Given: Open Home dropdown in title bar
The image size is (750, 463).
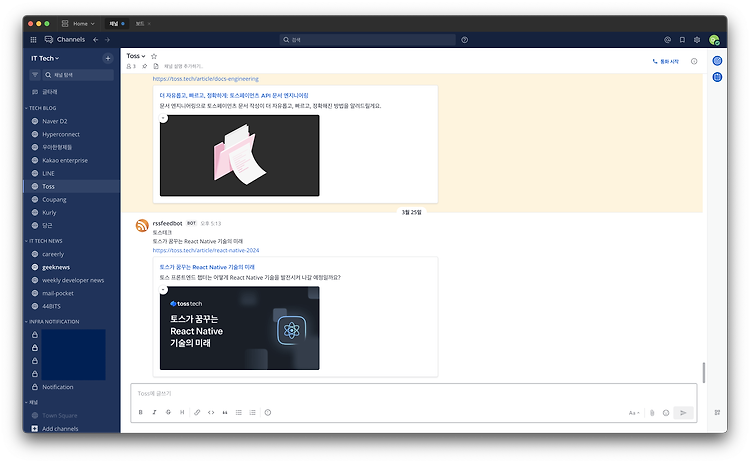Looking at the screenshot, I should tap(79, 23).
